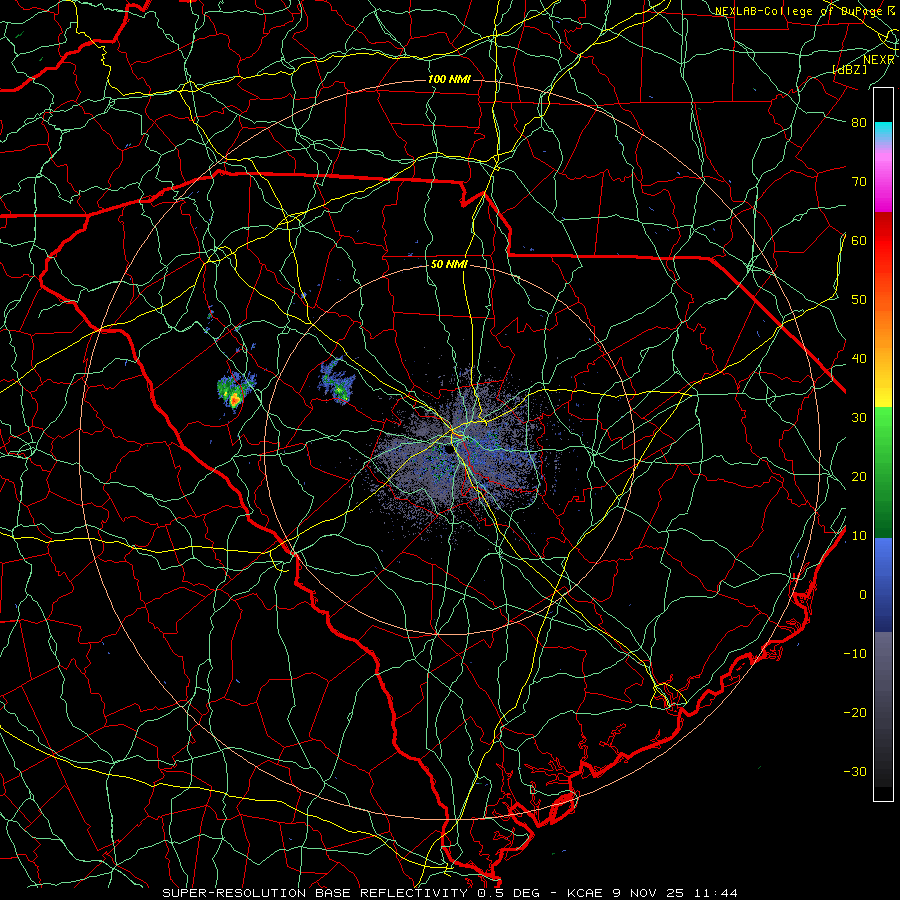The width and height of the screenshot is (900, 900).
Task: Click the 80 dBZ scale value
Action: point(859,123)
